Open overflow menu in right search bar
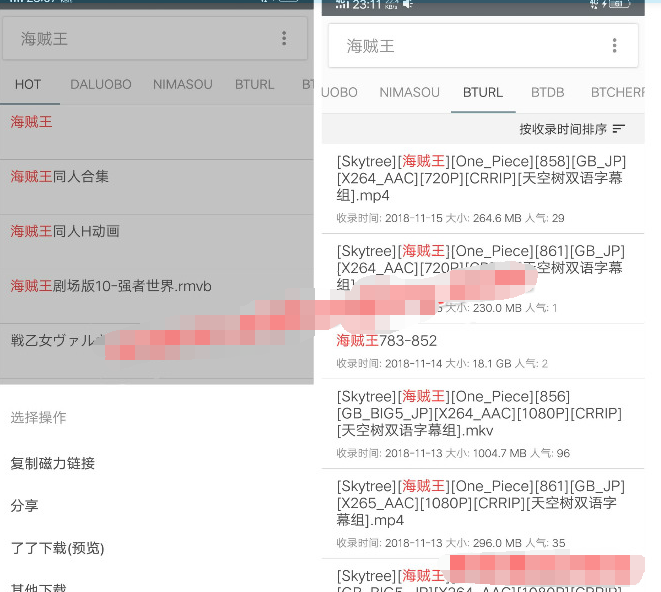The height and width of the screenshot is (592, 661). [615, 46]
